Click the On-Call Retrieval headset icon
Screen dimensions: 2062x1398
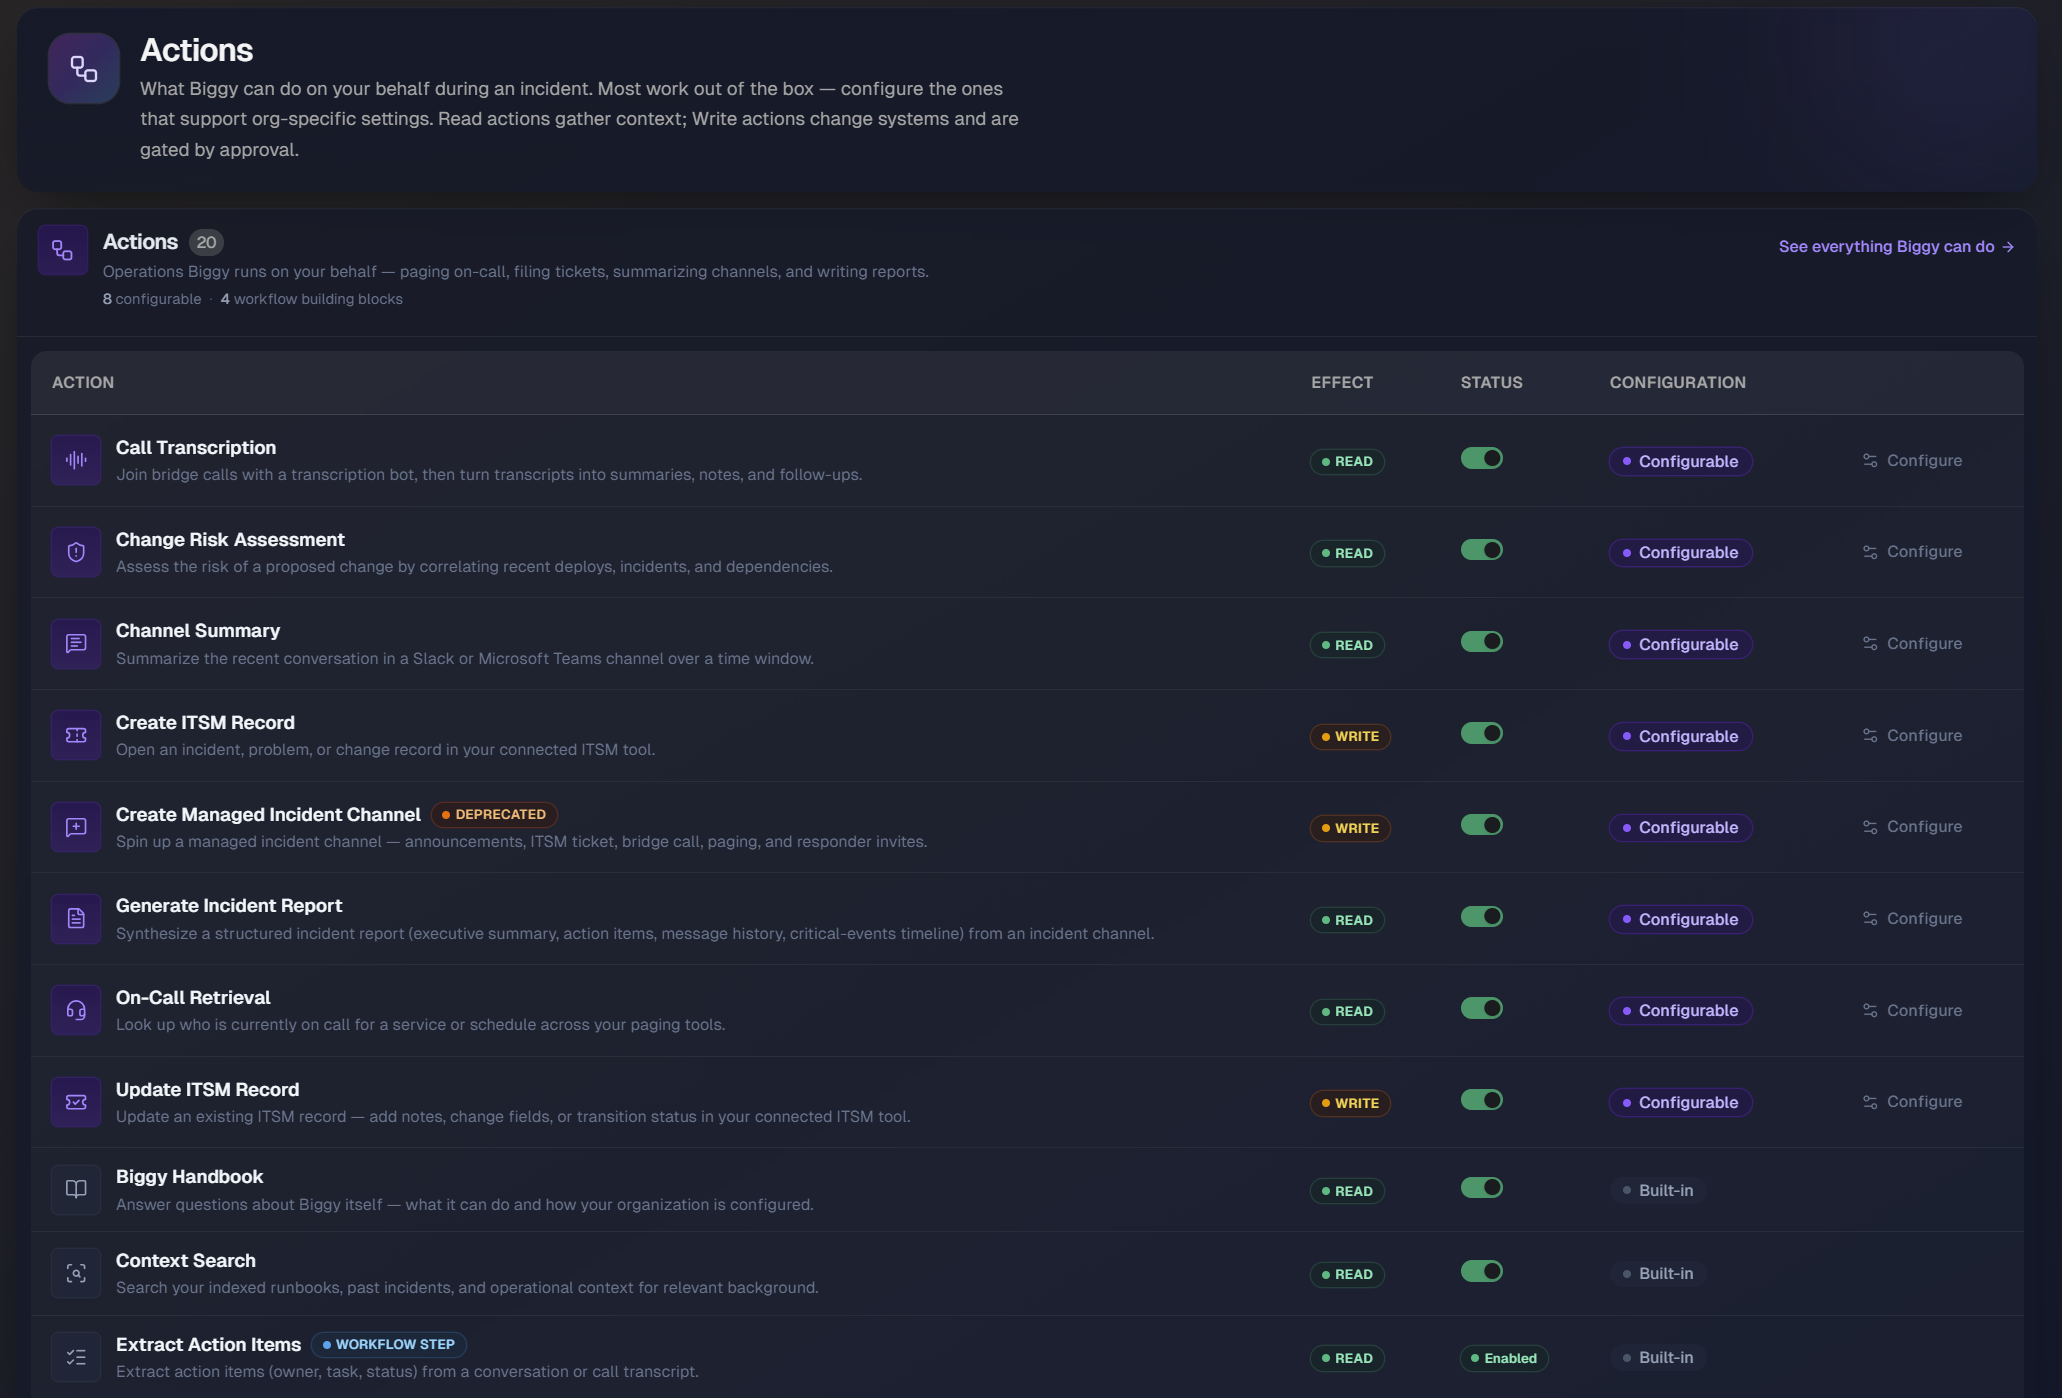click(76, 1010)
